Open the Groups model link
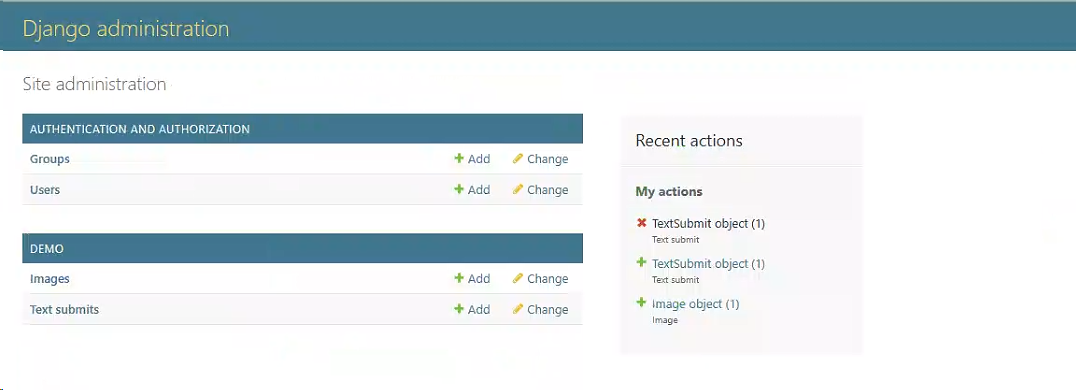This screenshot has height=390, width=1076. click(x=49, y=159)
